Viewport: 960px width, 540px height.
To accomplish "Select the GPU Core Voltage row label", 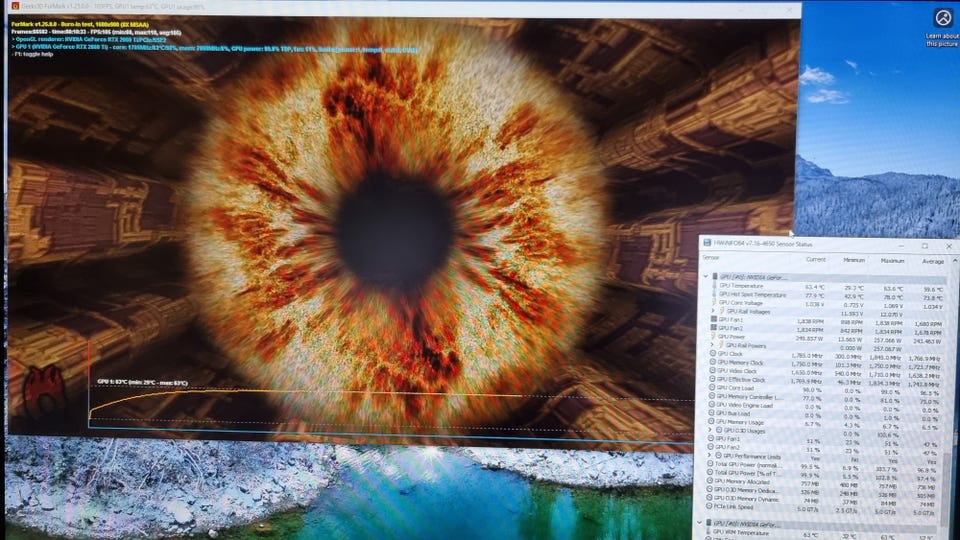I will 741,302.
